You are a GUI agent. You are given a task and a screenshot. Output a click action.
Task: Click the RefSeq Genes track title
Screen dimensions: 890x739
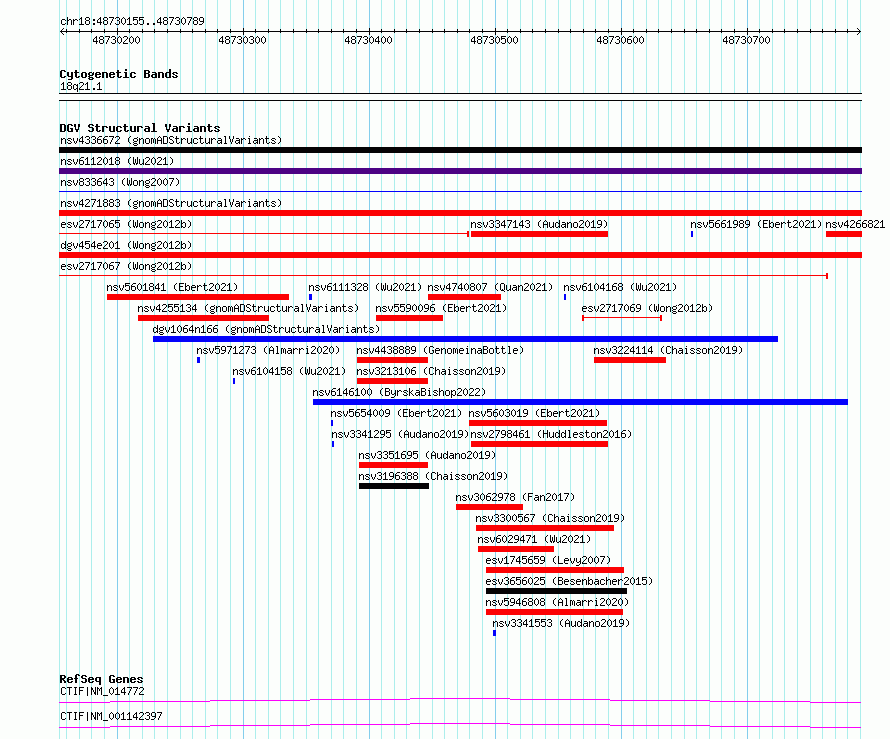click(x=101, y=679)
